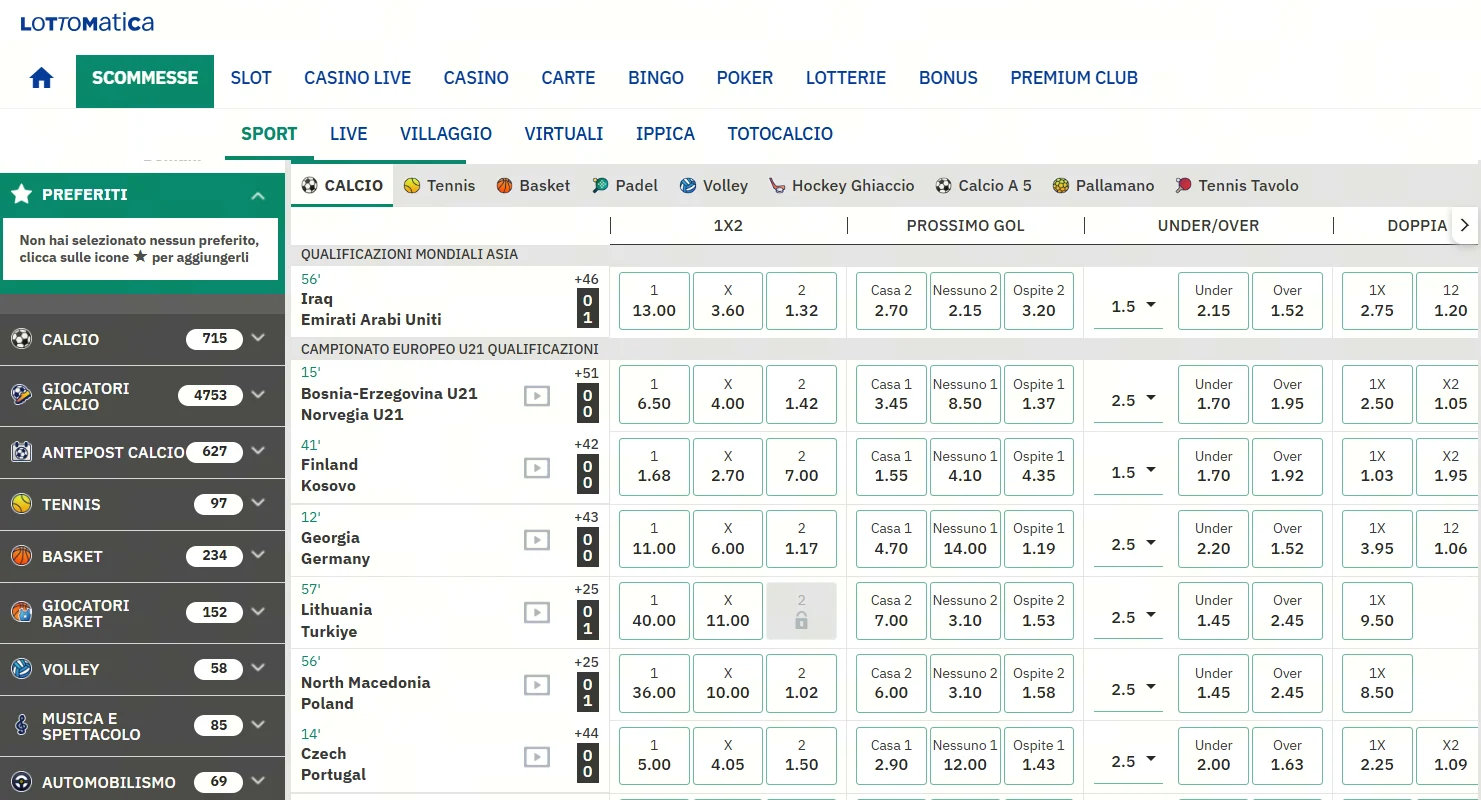Viewport: 1481px width, 800px height.
Task: Expand the CALCIO category in sidebar
Action: (258, 339)
